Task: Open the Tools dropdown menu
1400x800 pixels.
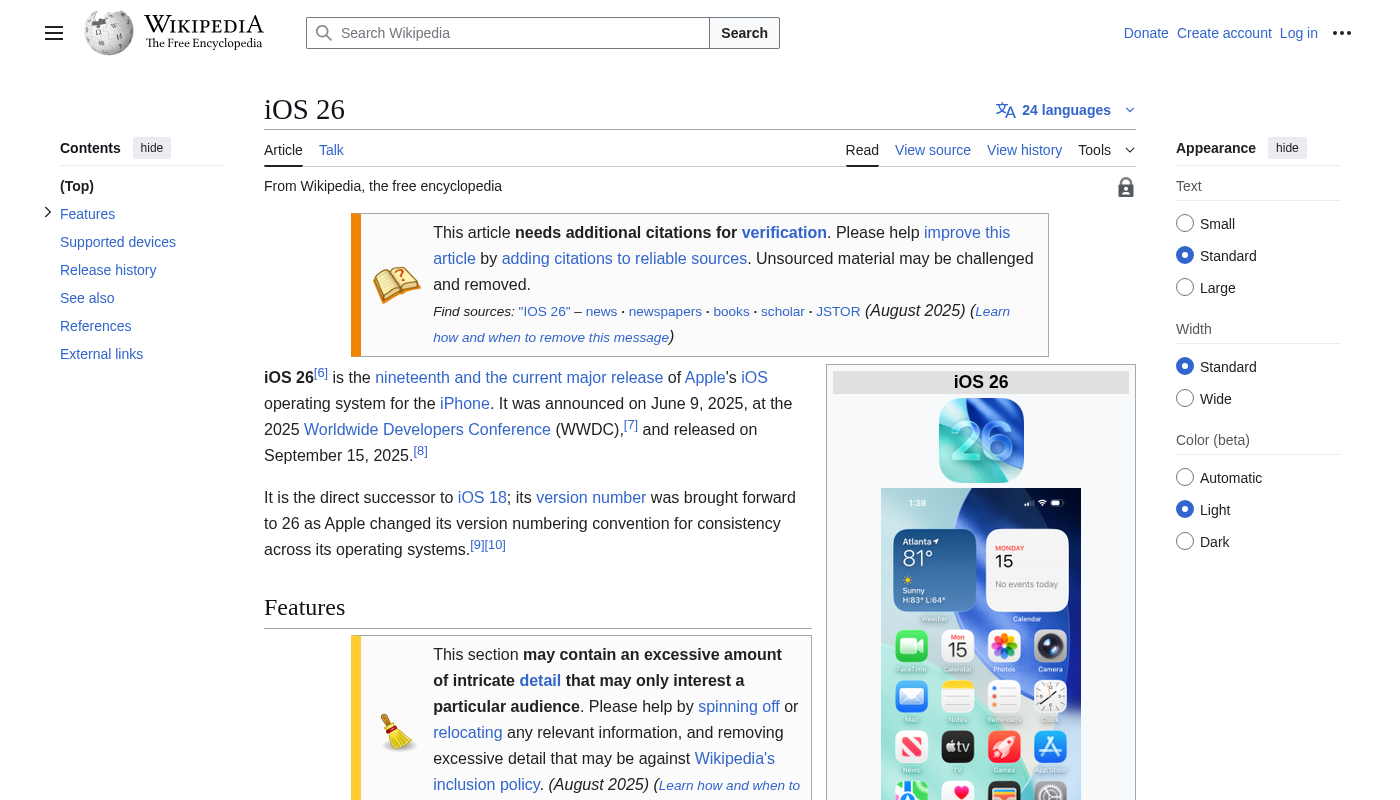Action: click(x=1106, y=150)
